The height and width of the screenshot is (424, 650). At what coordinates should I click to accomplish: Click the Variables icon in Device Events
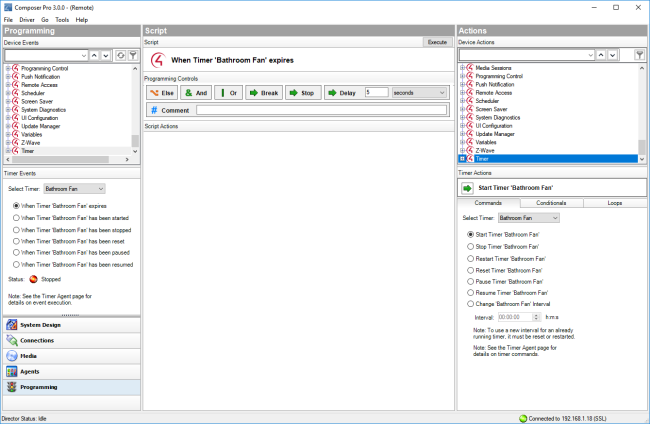click(x=16, y=134)
